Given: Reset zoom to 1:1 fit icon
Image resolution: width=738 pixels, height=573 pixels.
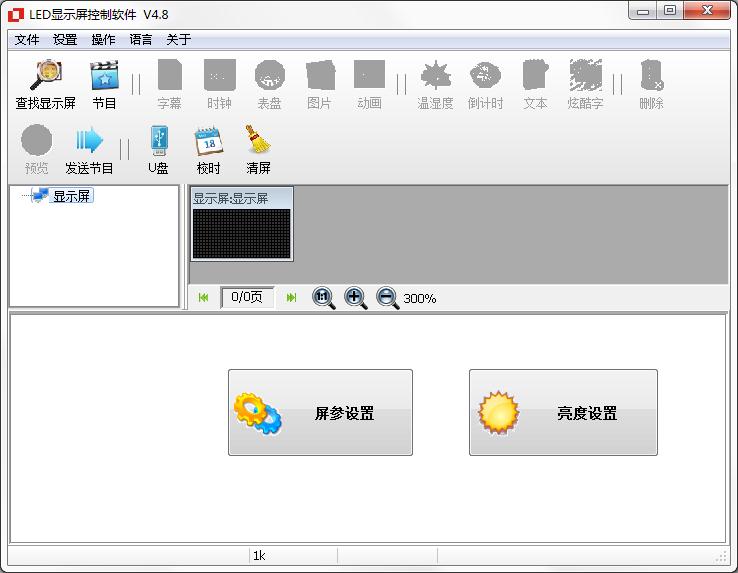Looking at the screenshot, I should coord(323,297).
